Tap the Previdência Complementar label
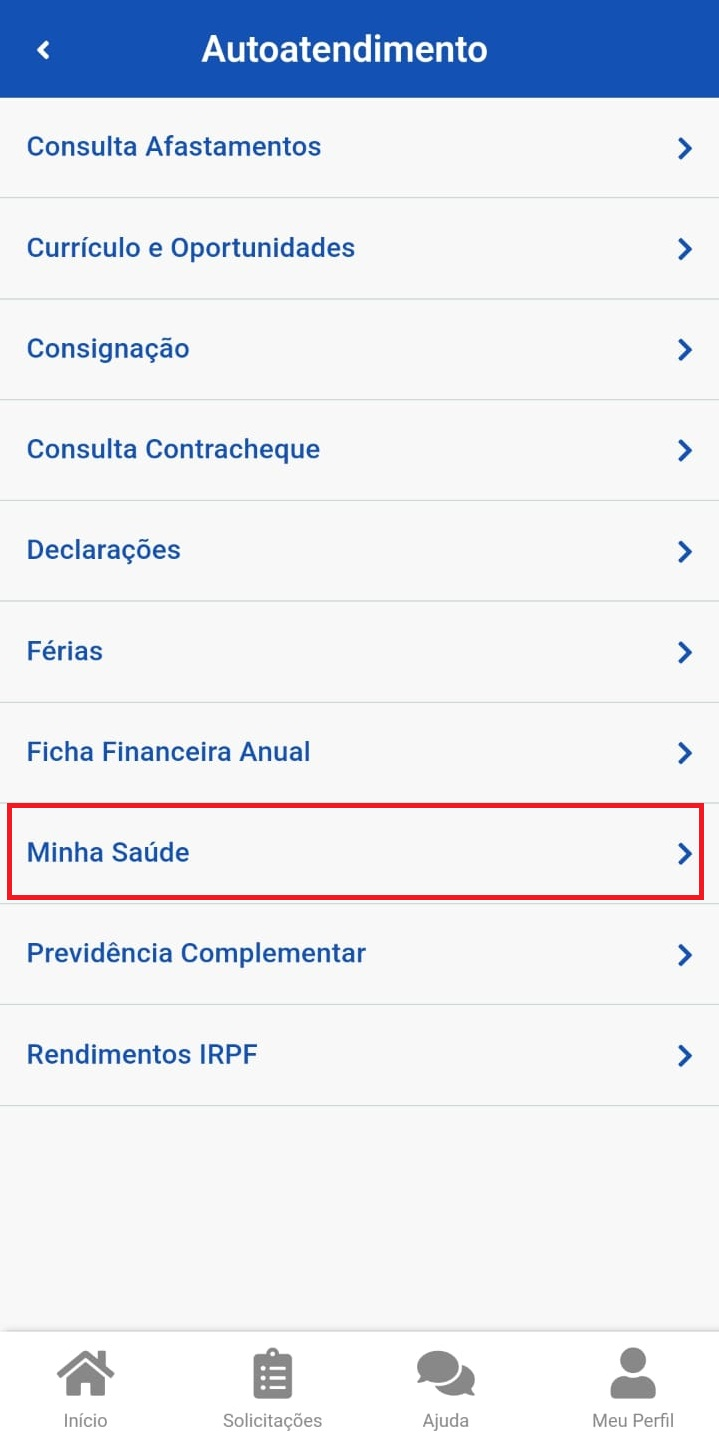 (196, 953)
